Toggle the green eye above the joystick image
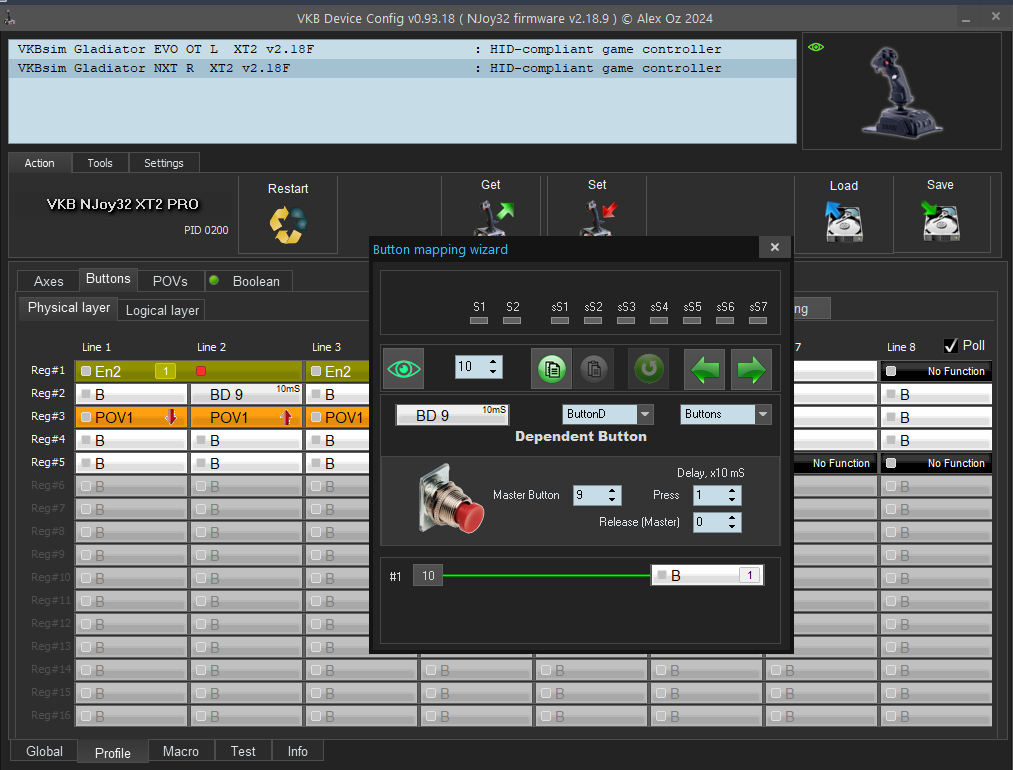This screenshot has height=770, width=1013. [816, 47]
